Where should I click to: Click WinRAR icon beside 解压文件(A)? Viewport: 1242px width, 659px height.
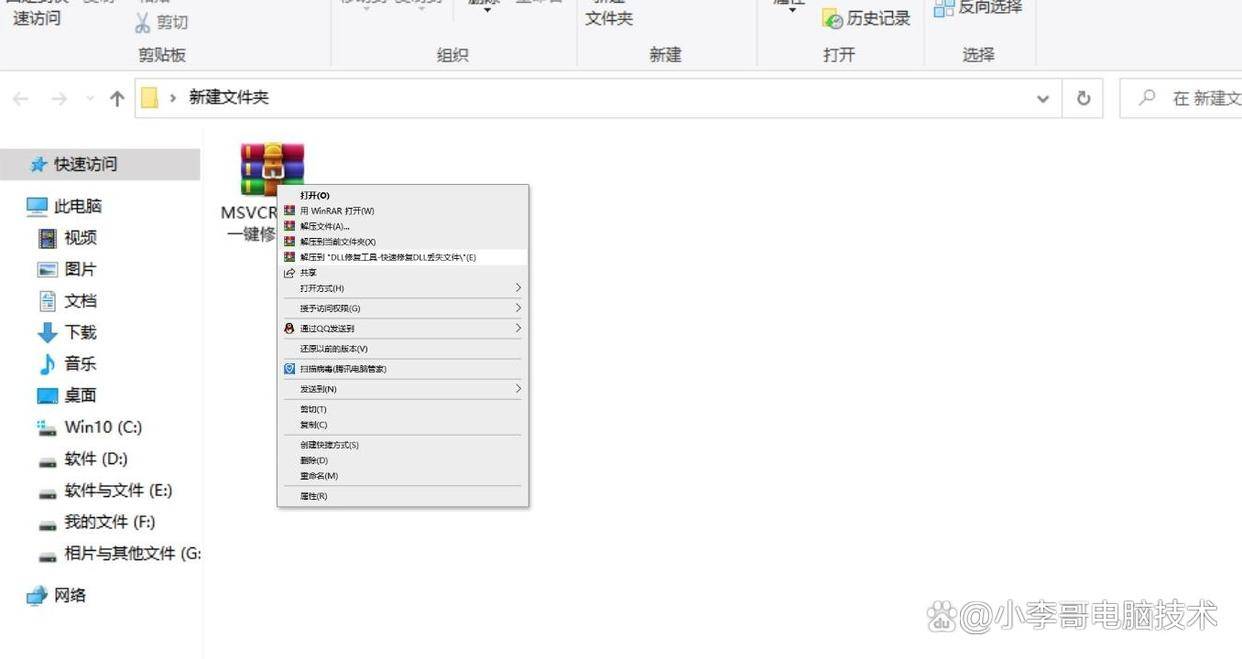point(290,226)
